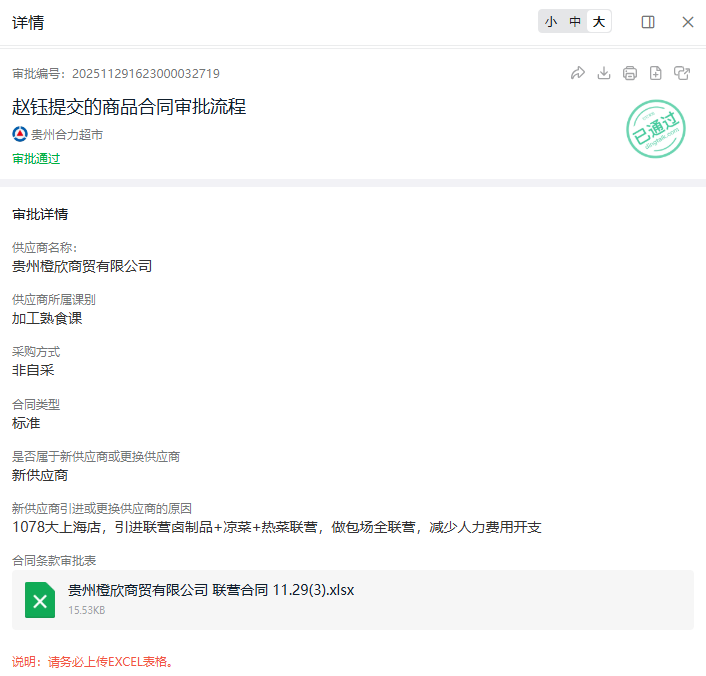The width and height of the screenshot is (706, 676).
Task: Set font size to 中 (medium)
Action: pos(575,22)
